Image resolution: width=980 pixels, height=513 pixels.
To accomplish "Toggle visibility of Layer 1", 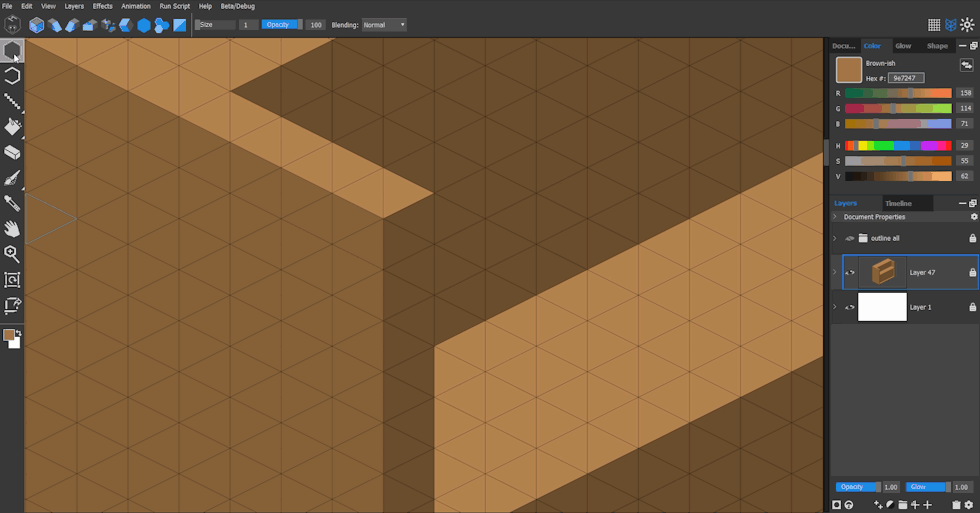I will pos(850,307).
